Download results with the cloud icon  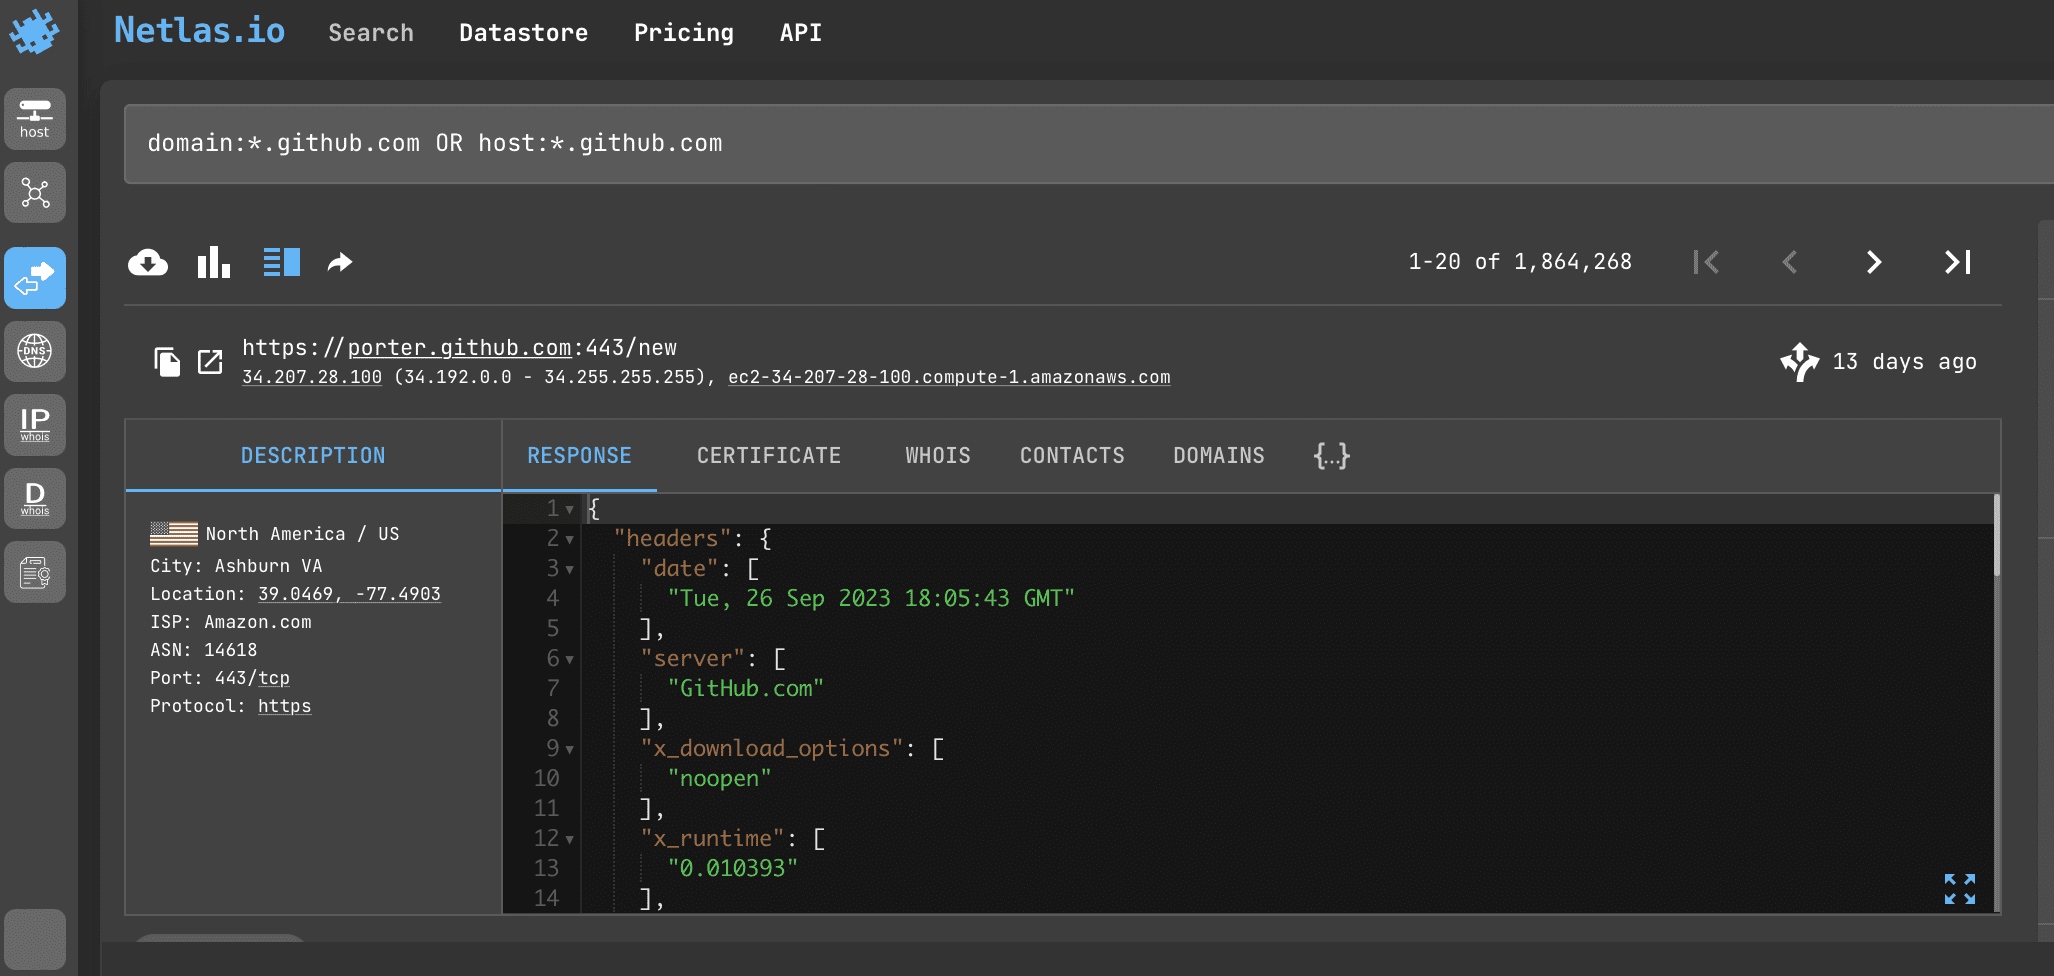point(148,263)
